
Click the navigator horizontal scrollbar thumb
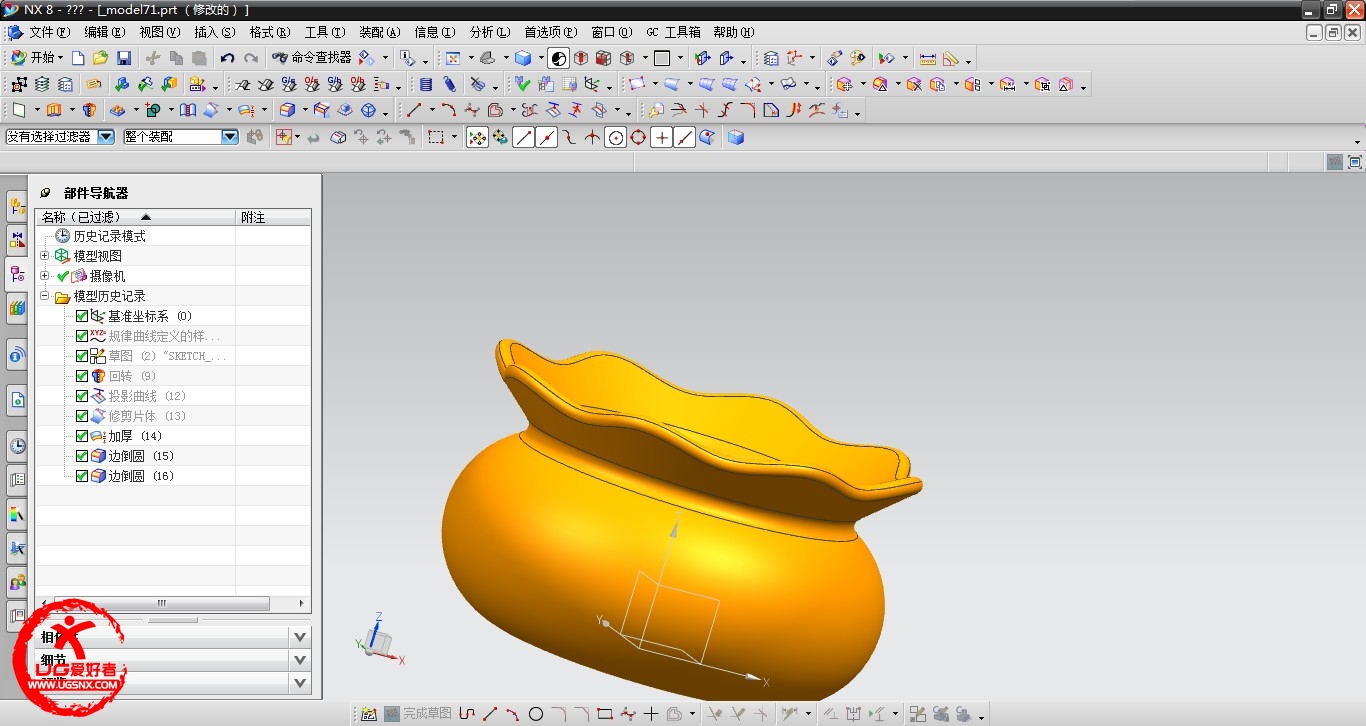(164, 604)
